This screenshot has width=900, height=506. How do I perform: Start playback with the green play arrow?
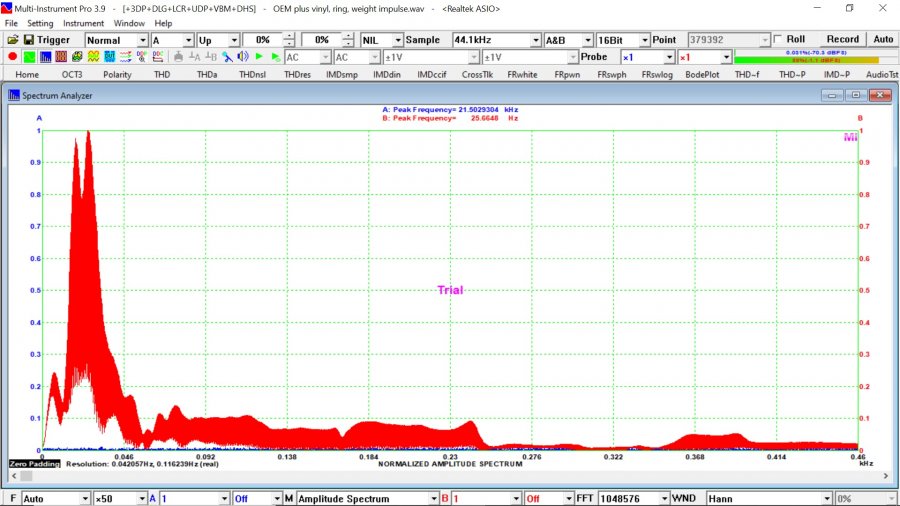tap(259, 57)
